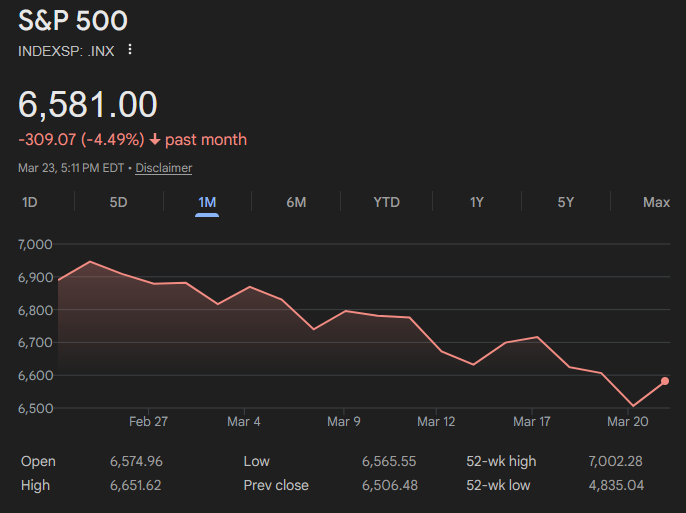Click the INDEXSP: .INX ticker text
This screenshot has height=513, width=686.
tap(65, 50)
